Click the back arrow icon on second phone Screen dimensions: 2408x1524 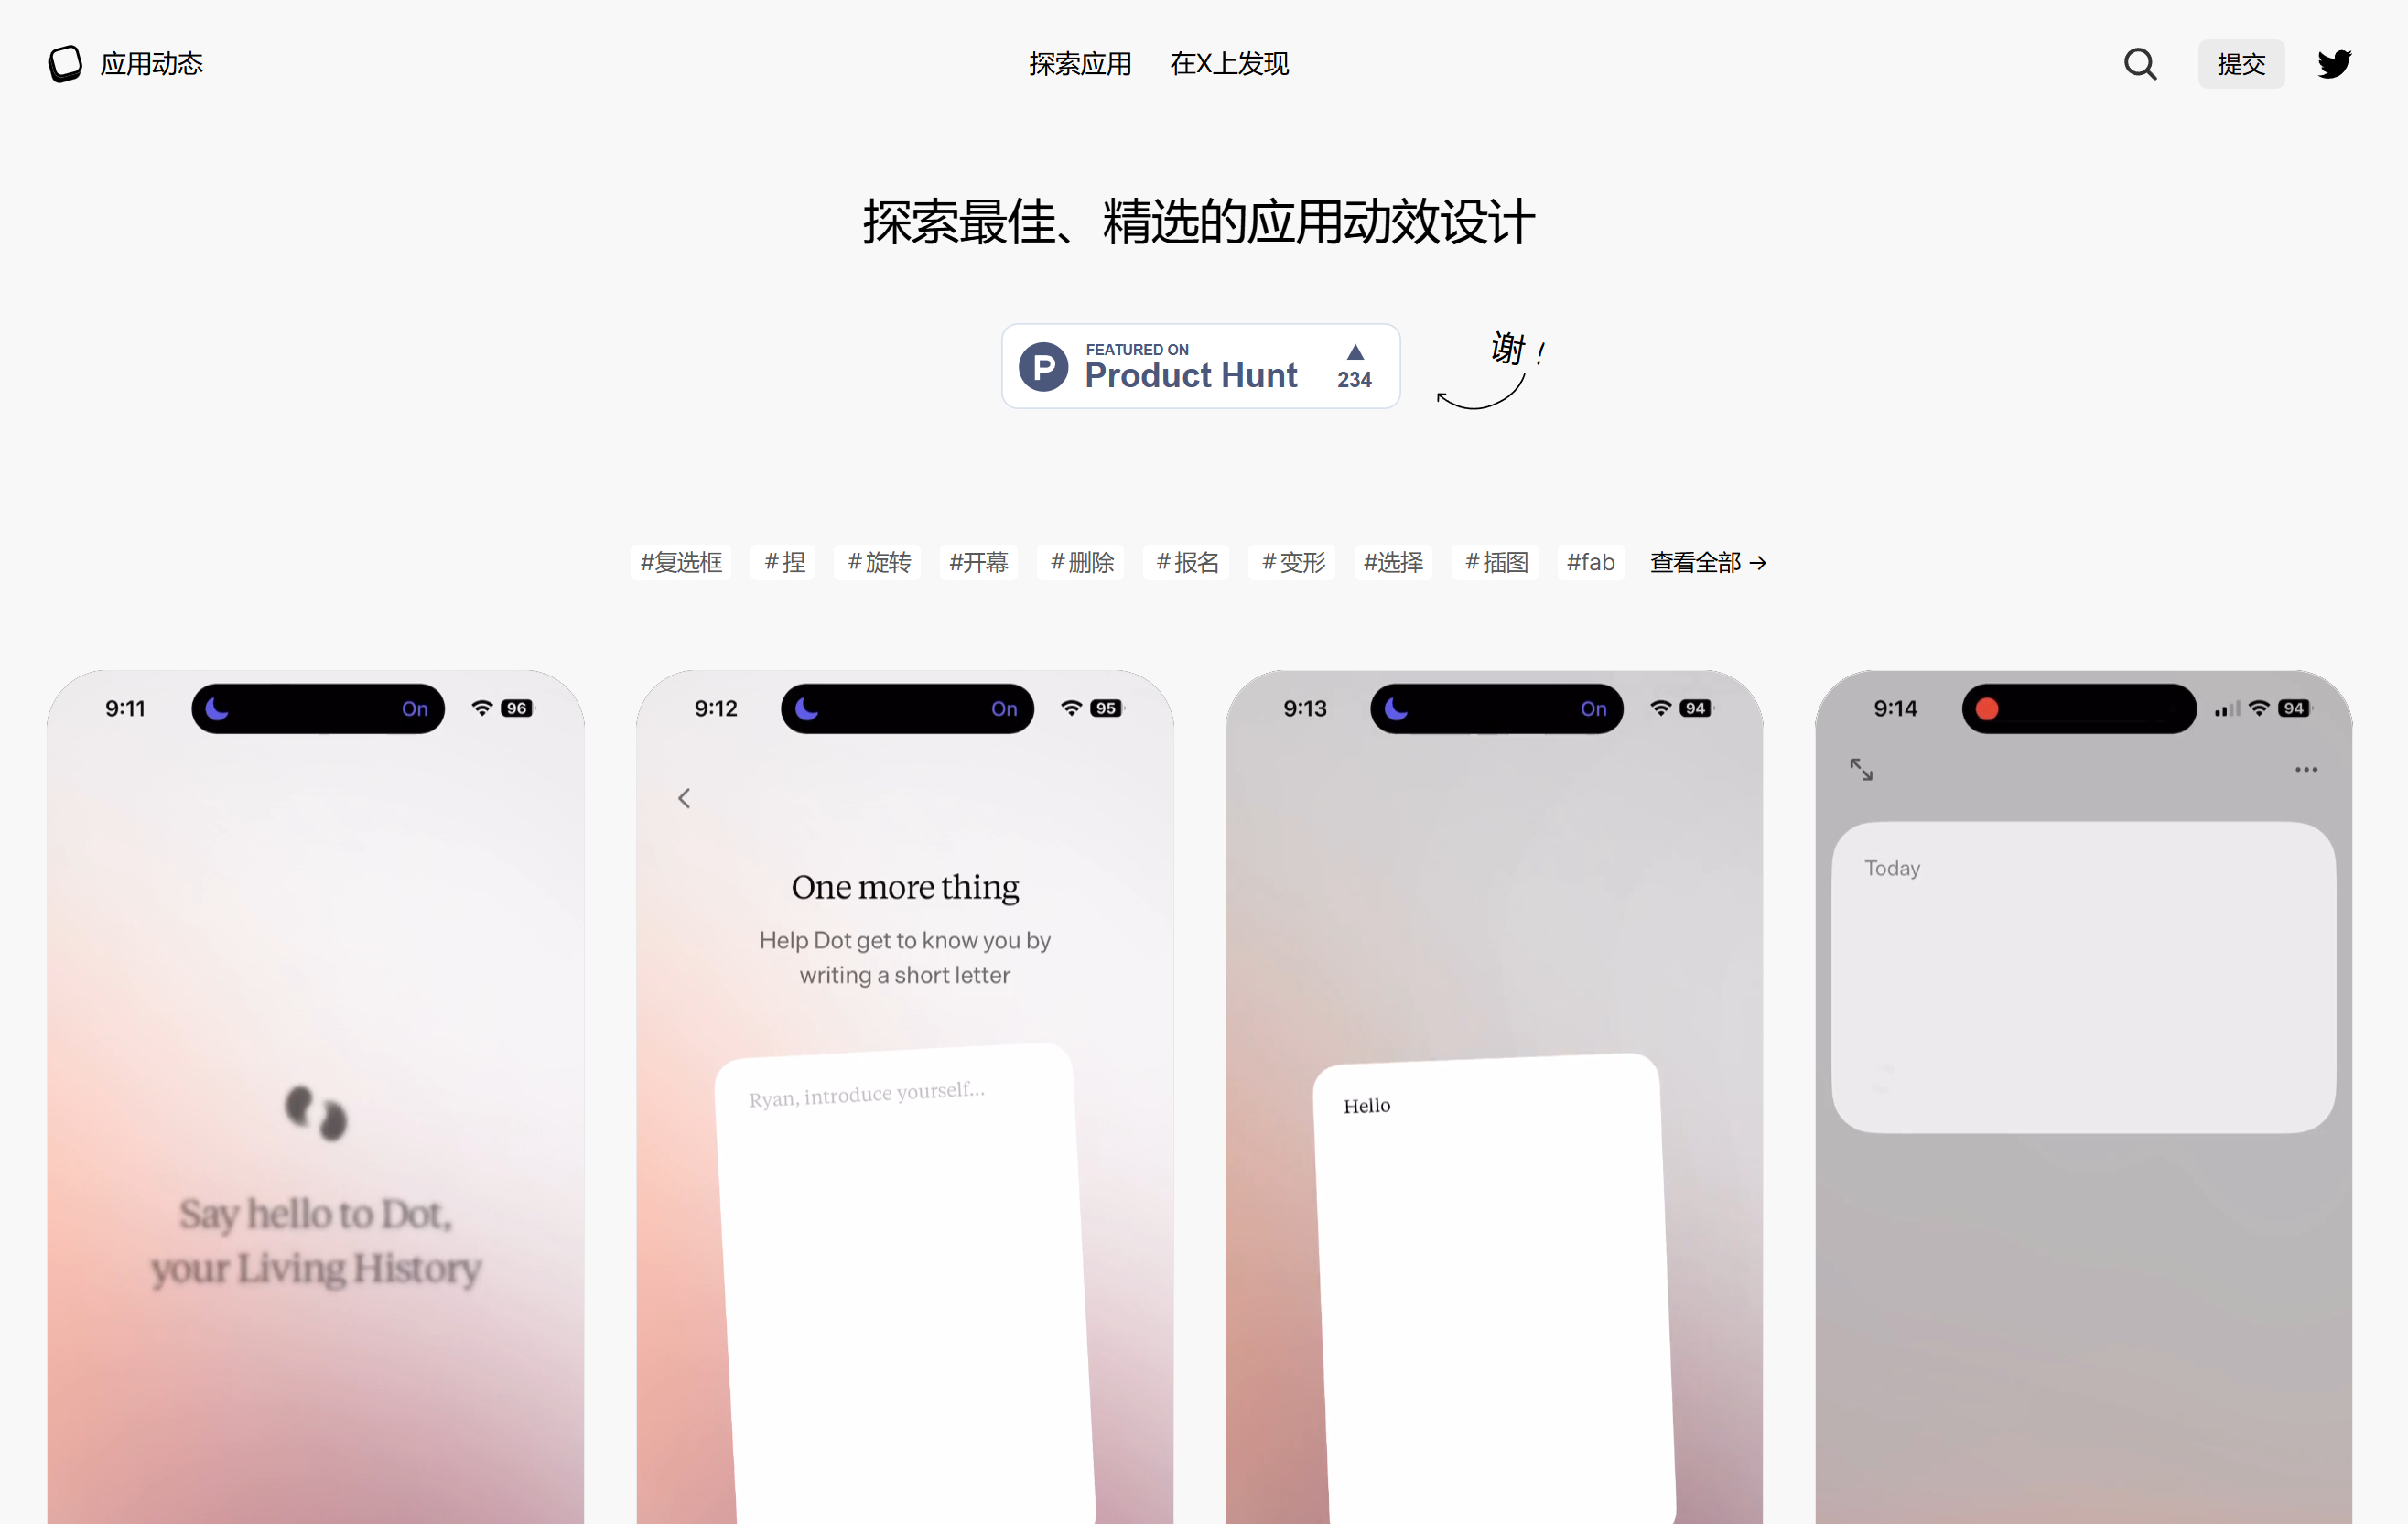tap(685, 797)
